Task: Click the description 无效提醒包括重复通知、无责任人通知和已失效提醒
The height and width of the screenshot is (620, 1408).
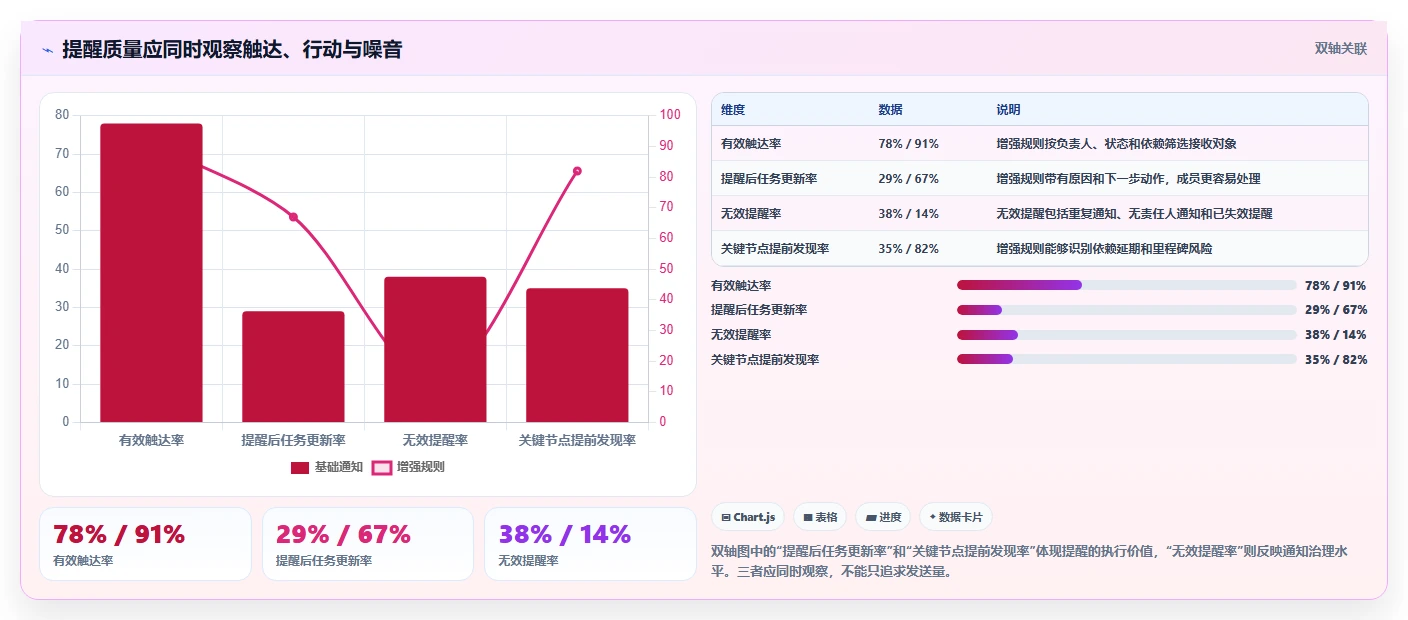Action: 1134,214
